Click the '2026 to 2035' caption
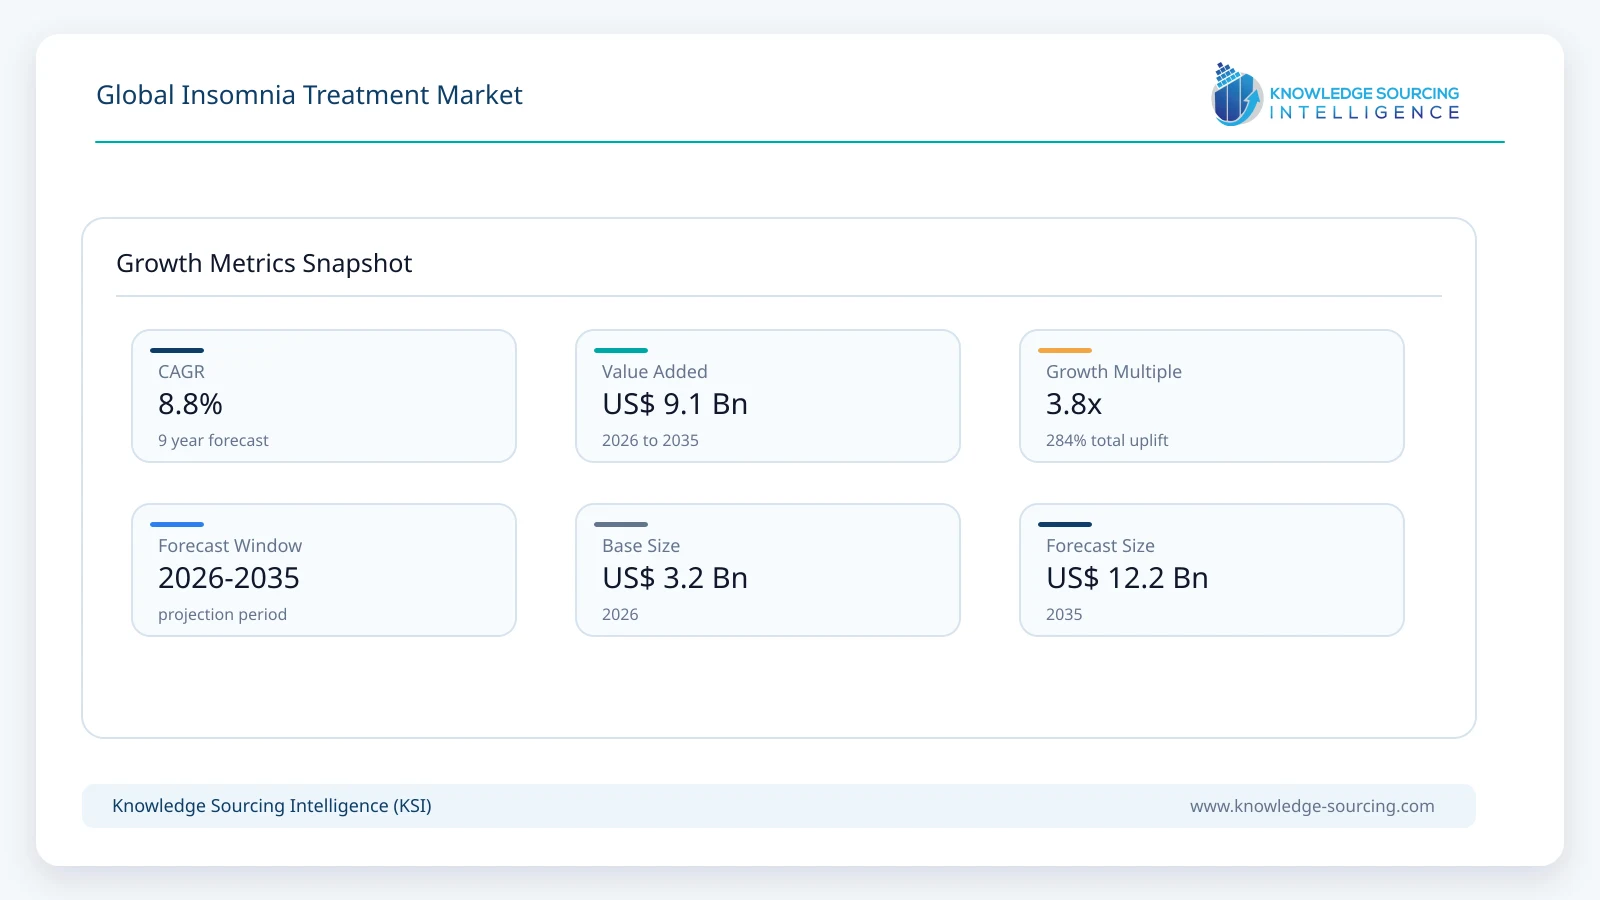This screenshot has width=1600, height=900. click(x=650, y=440)
